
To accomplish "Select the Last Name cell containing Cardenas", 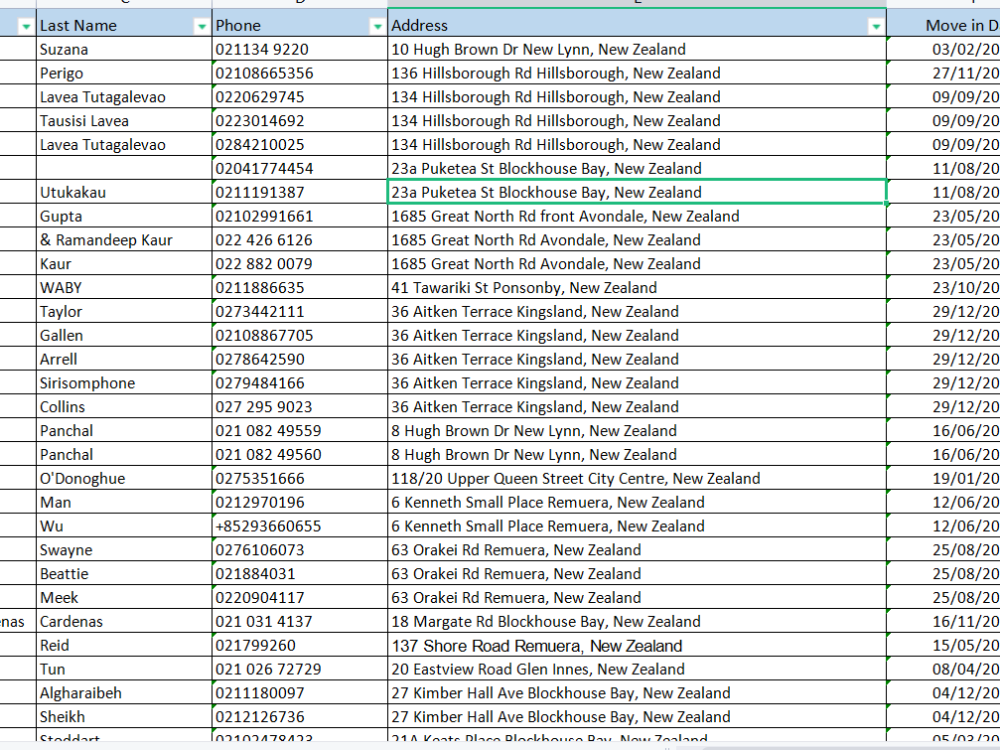I will 124,621.
